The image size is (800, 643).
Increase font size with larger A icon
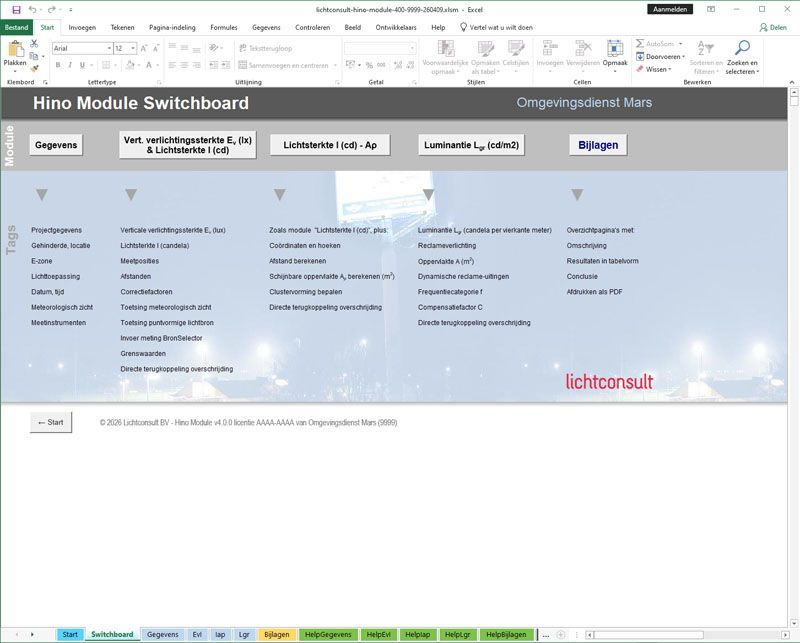click(144, 48)
